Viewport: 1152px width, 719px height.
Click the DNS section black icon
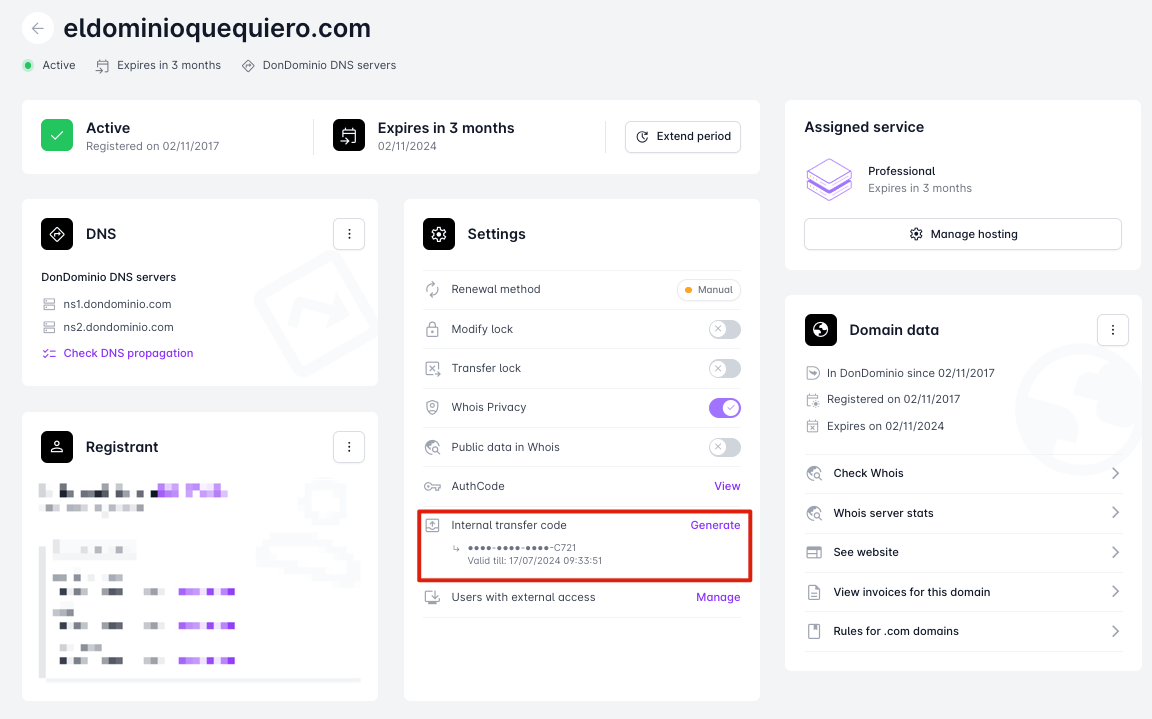[57, 234]
